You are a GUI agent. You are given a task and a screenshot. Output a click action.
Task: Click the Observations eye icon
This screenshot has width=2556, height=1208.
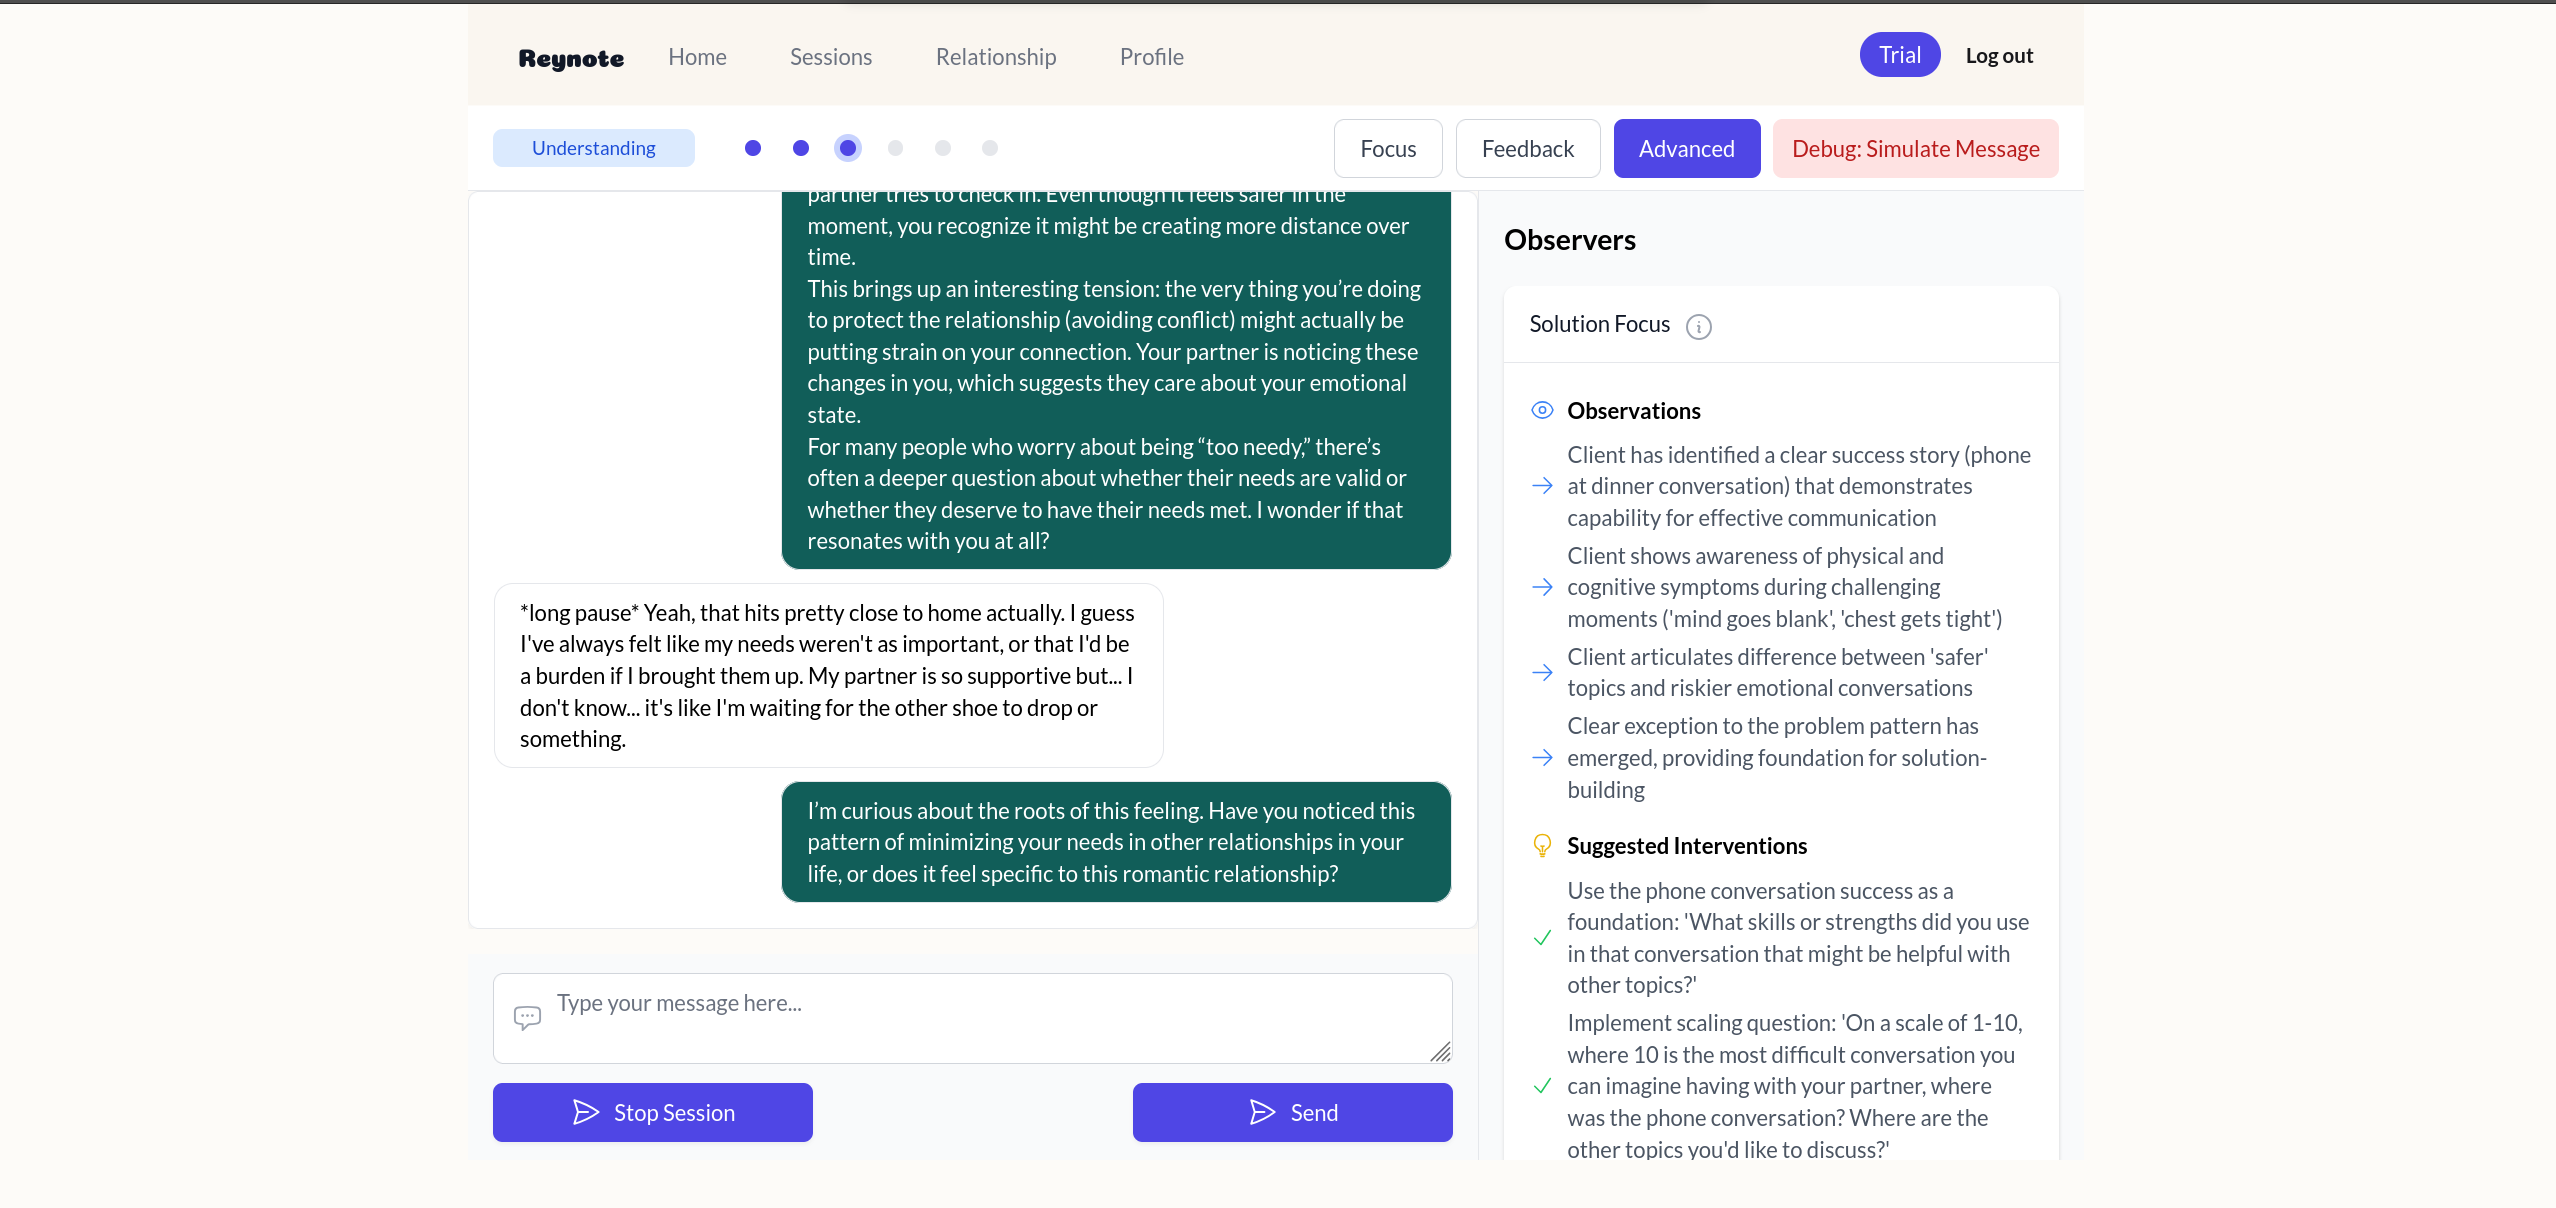pos(1542,410)
